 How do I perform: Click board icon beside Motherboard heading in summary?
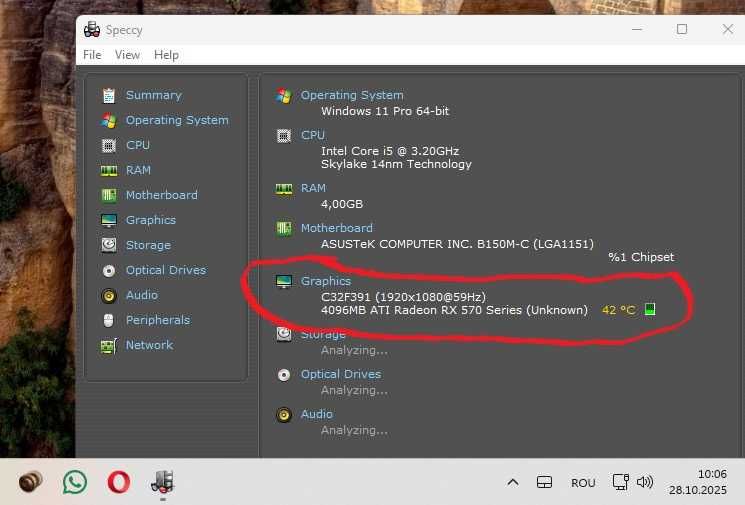(x=284, y=229)
